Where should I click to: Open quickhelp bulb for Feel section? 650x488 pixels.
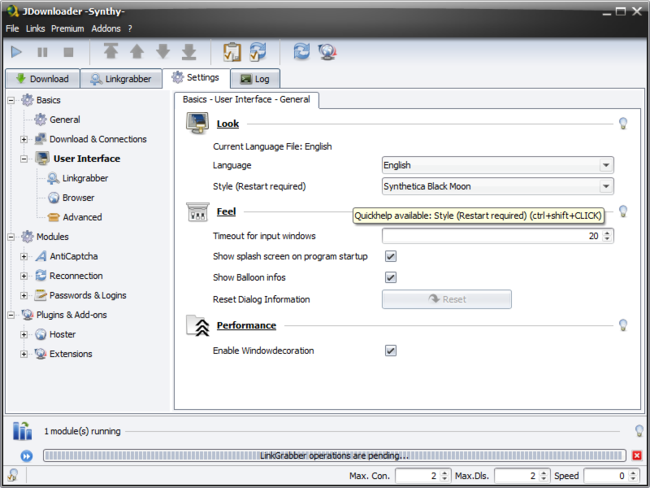[623, 211]
